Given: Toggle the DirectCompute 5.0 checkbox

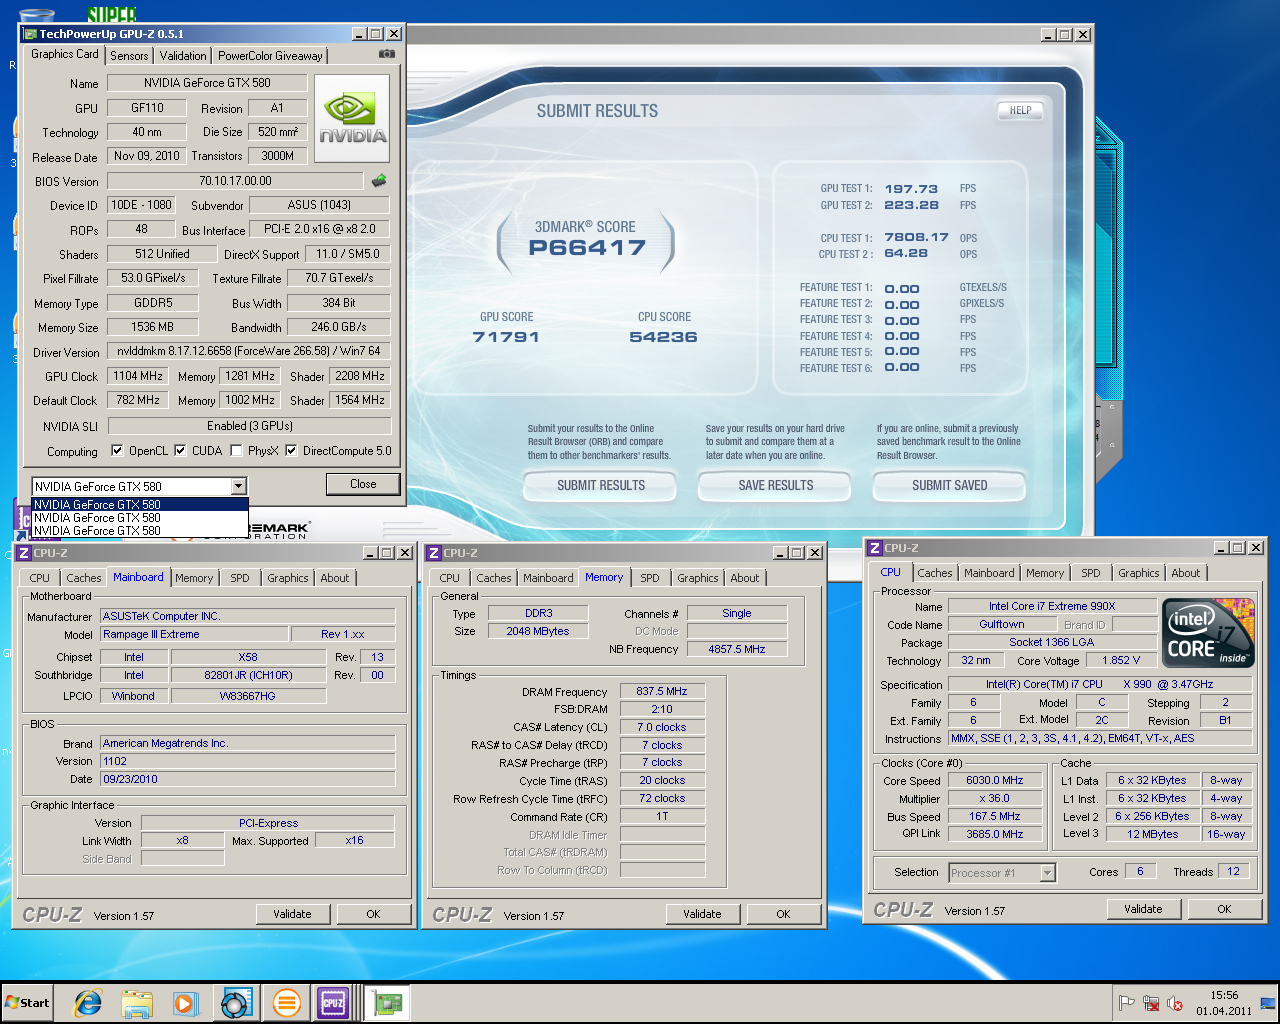Looking at the screenshot, I should pyautogui.click(x=291, y=451).
